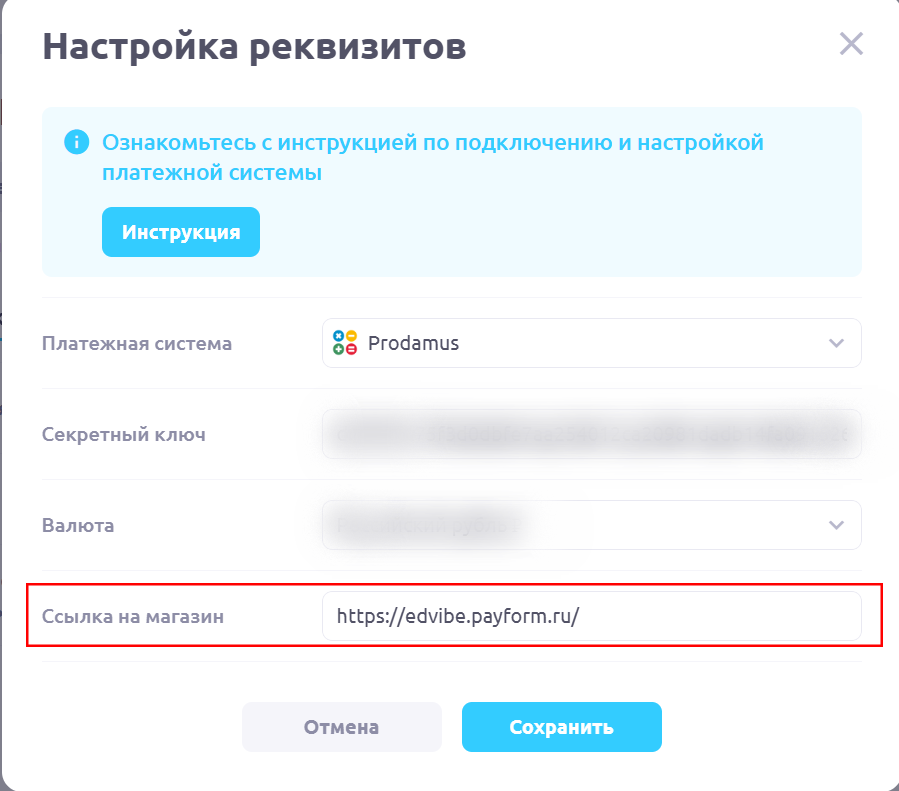This screenshot has height=791, width=899.
Task: Focus the Секретный ключ input field
Action: click(x=590, y=434)
